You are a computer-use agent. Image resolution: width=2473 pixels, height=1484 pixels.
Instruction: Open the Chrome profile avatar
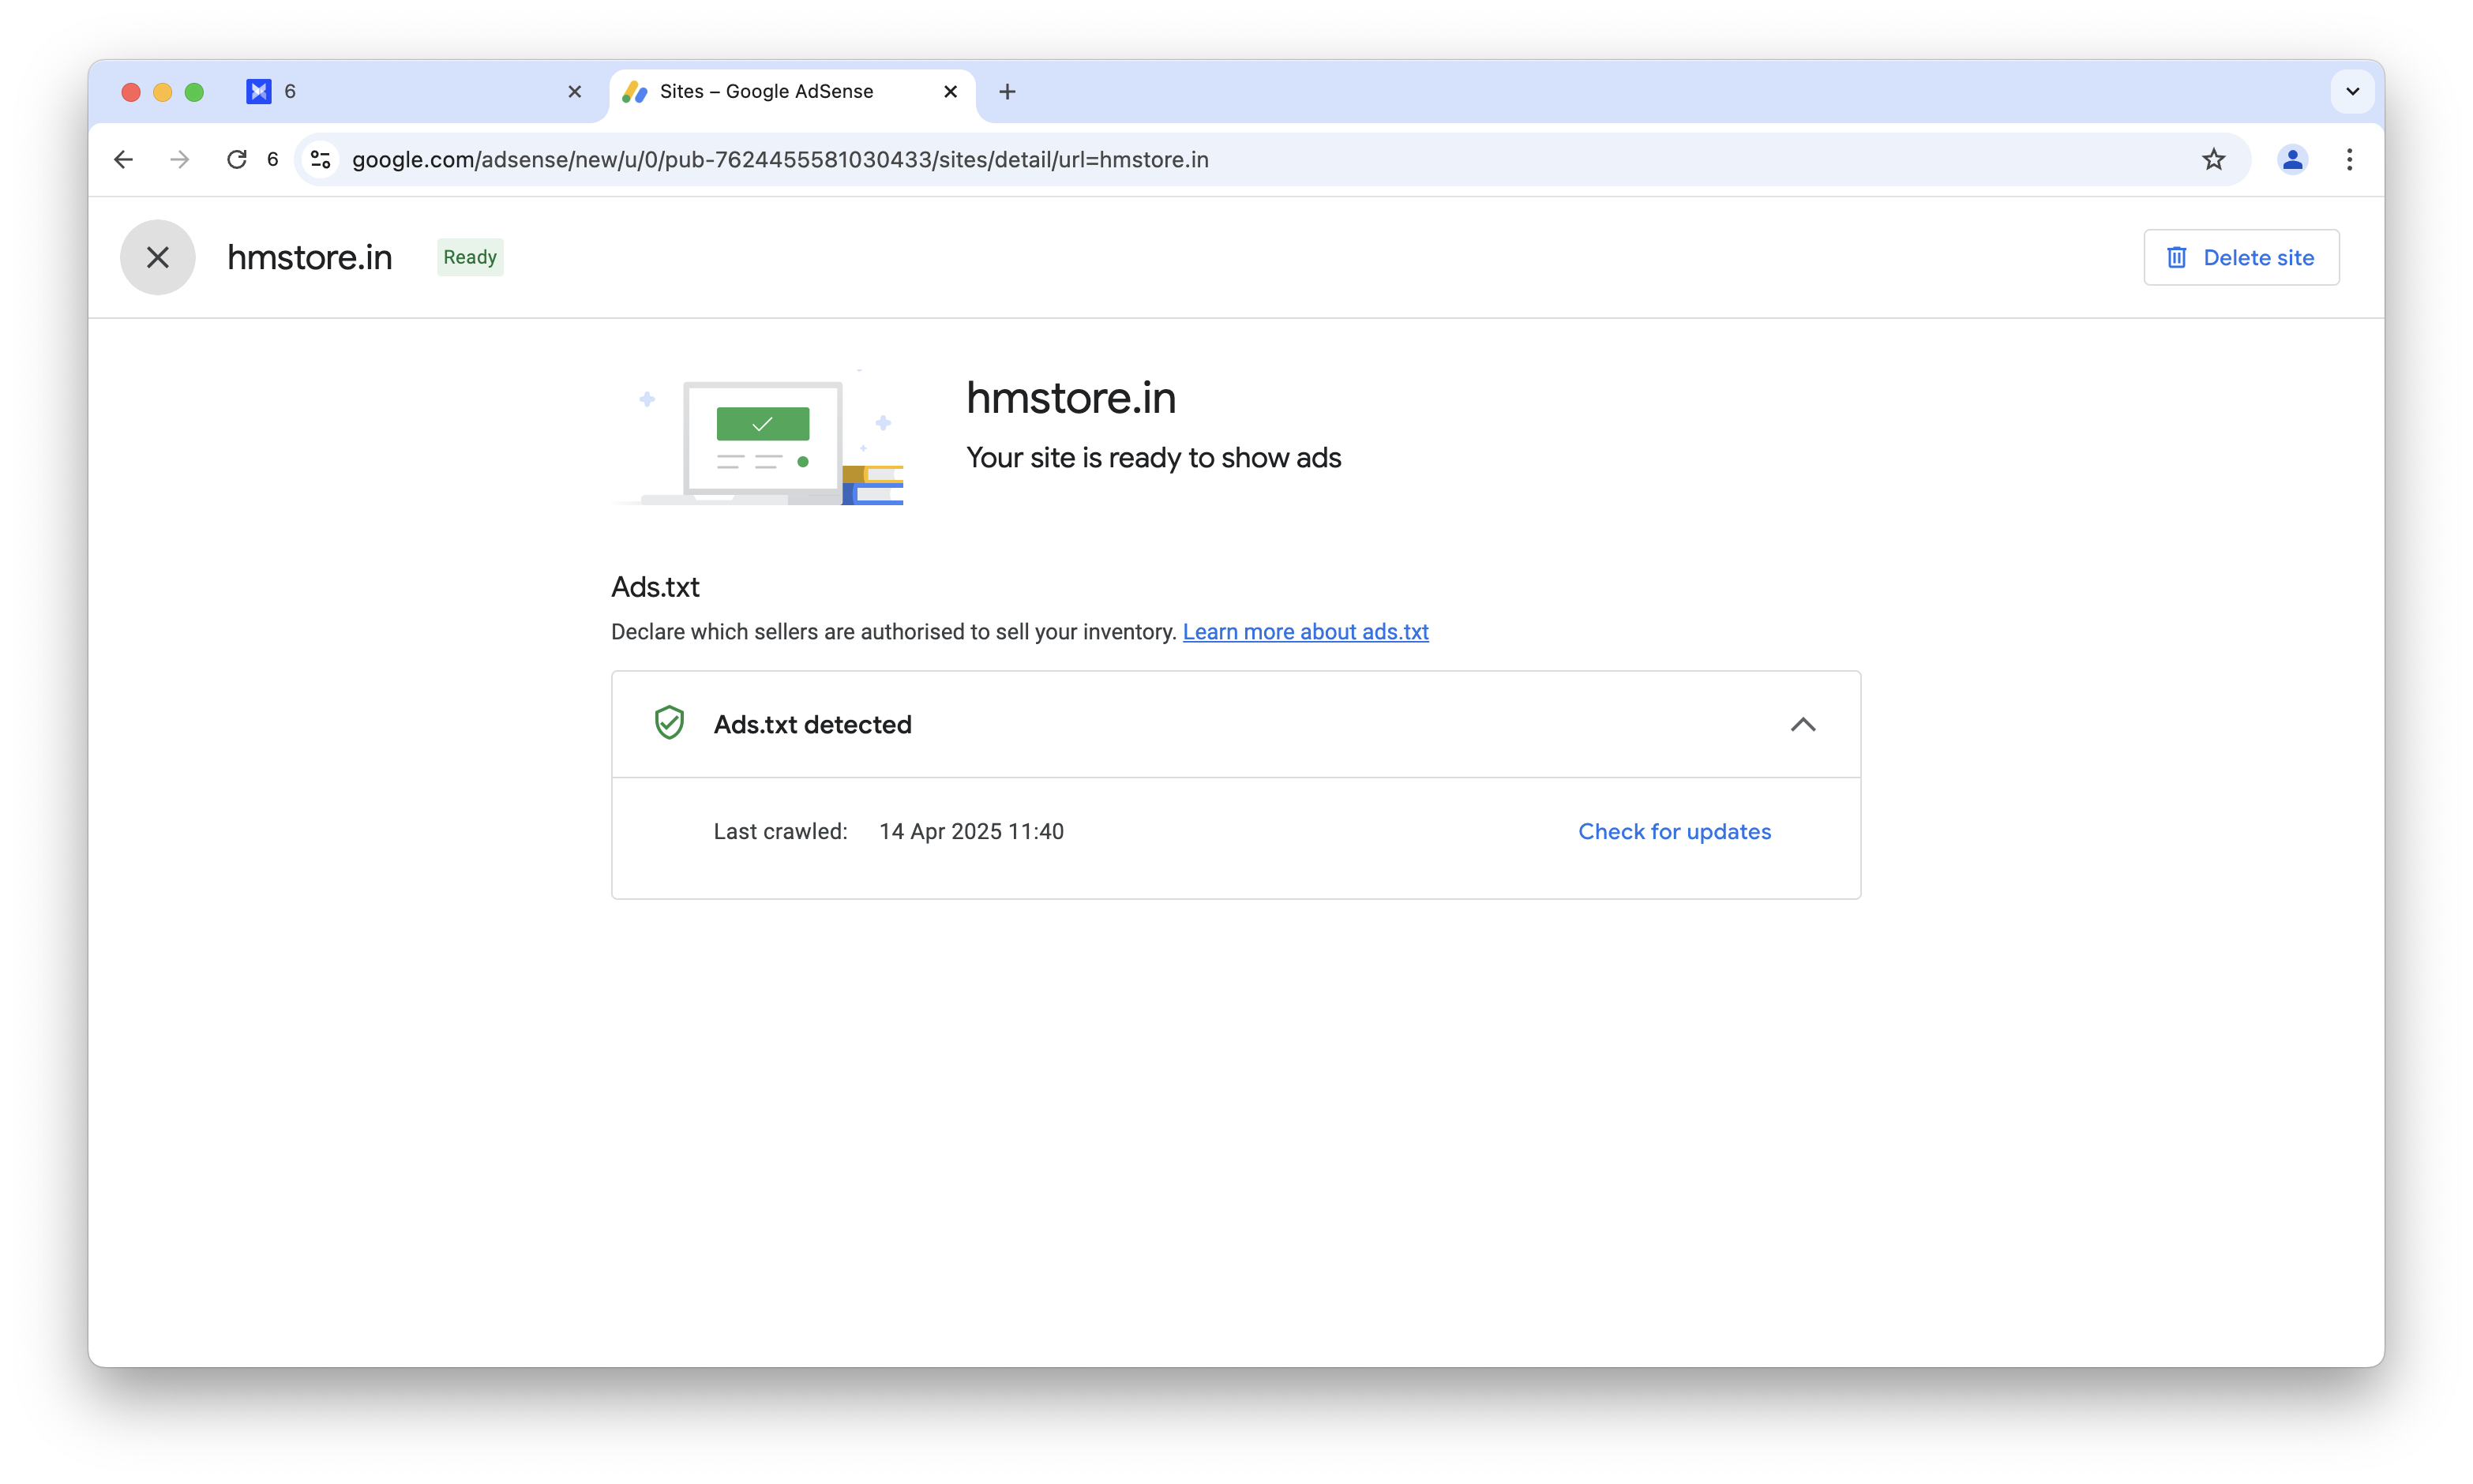(2292, 160)
